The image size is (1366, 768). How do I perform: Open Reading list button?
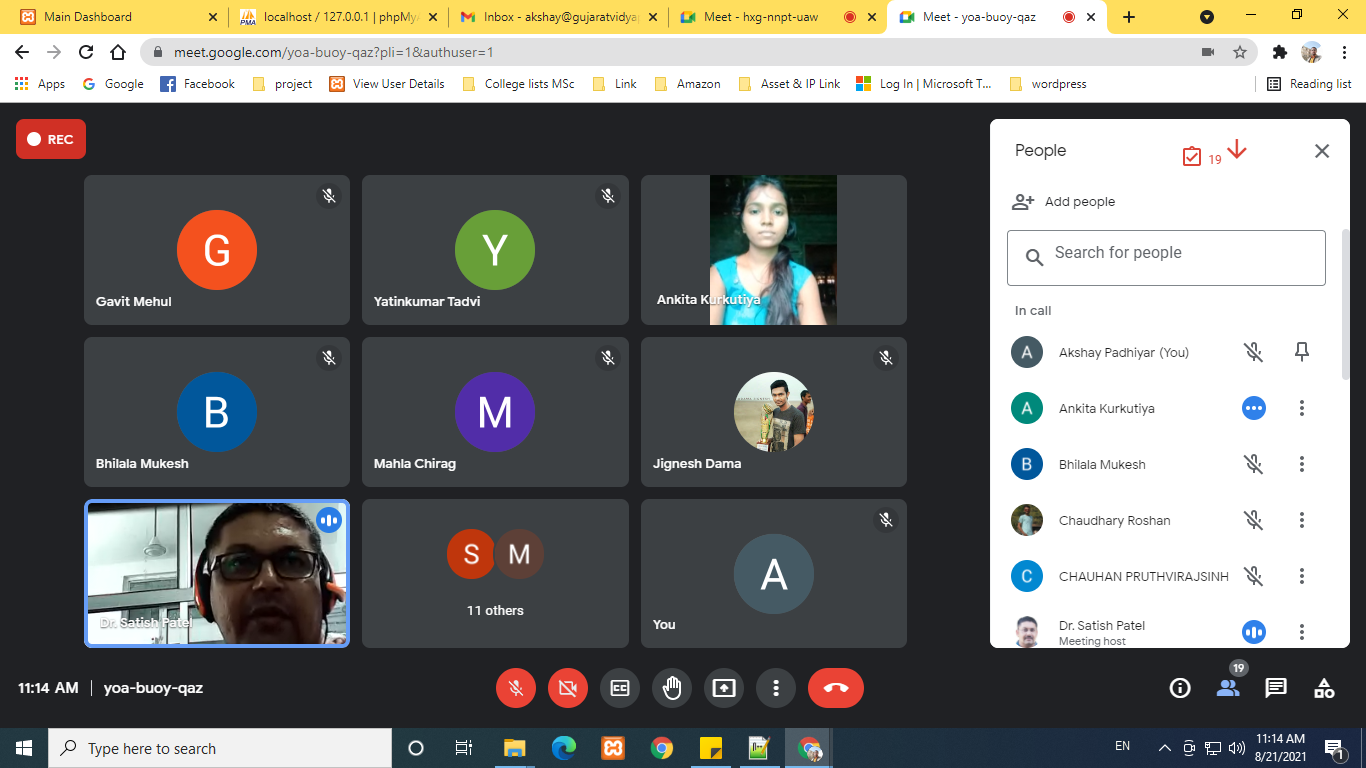[x=1309, y=84]
